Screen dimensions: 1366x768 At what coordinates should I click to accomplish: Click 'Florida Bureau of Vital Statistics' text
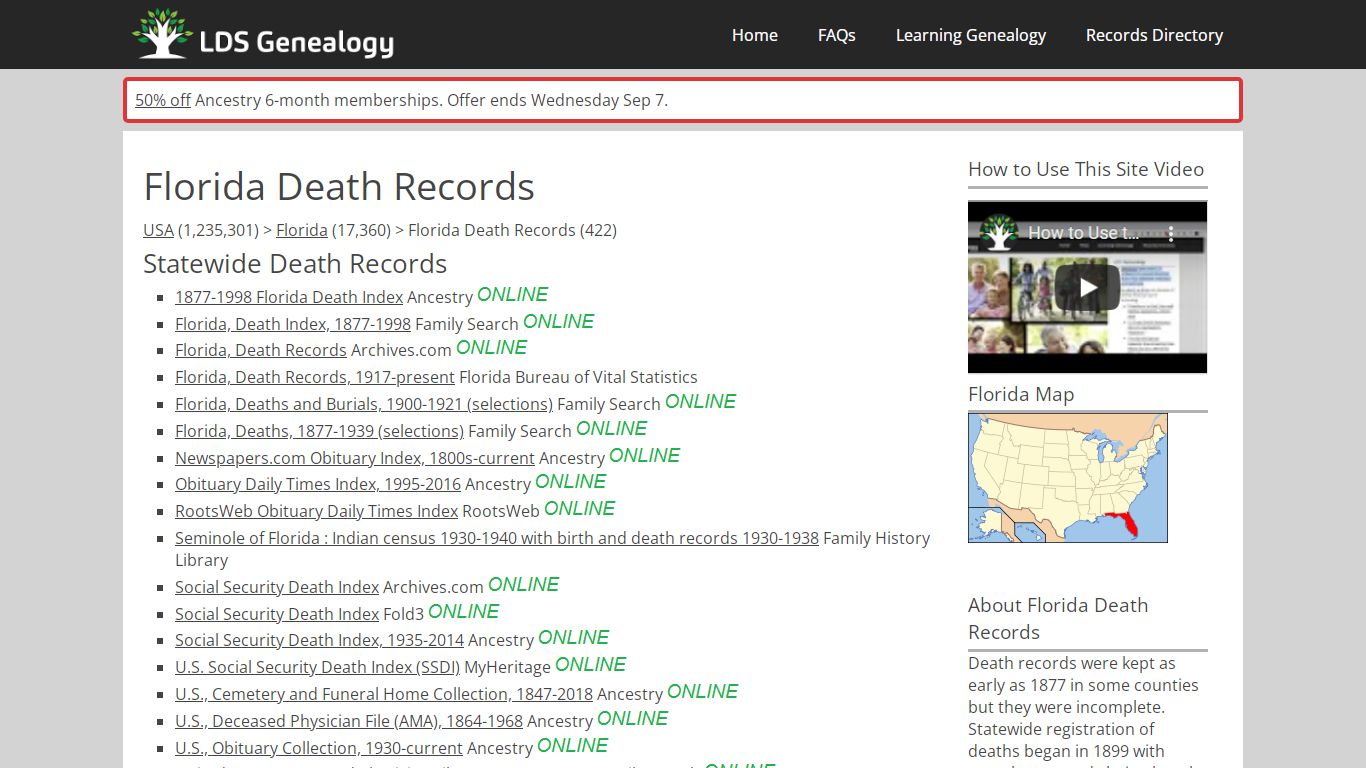click(578, 377)
